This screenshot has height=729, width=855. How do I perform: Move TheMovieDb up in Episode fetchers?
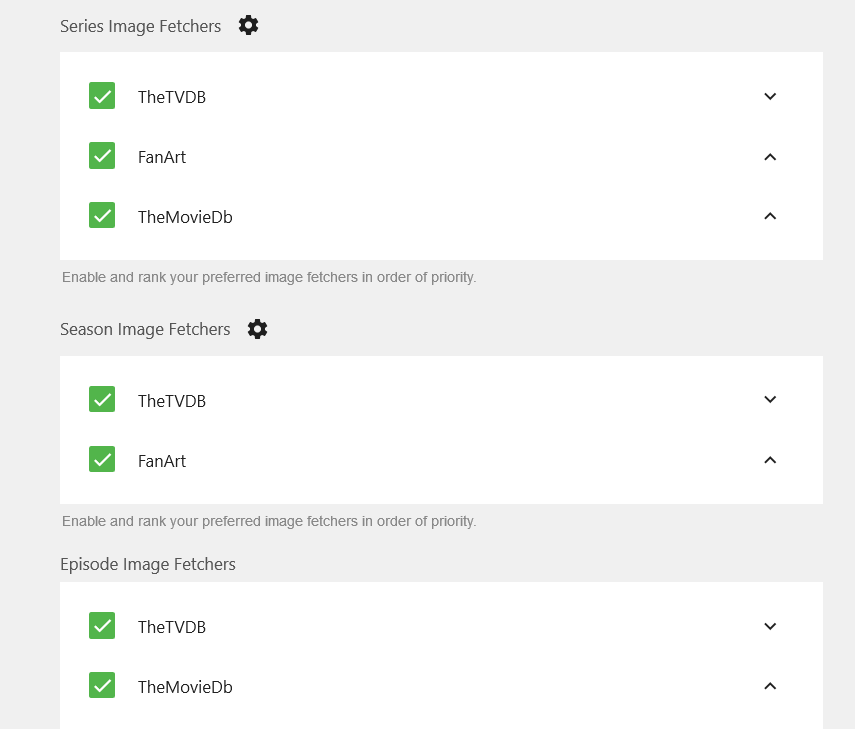click(770, 686)
